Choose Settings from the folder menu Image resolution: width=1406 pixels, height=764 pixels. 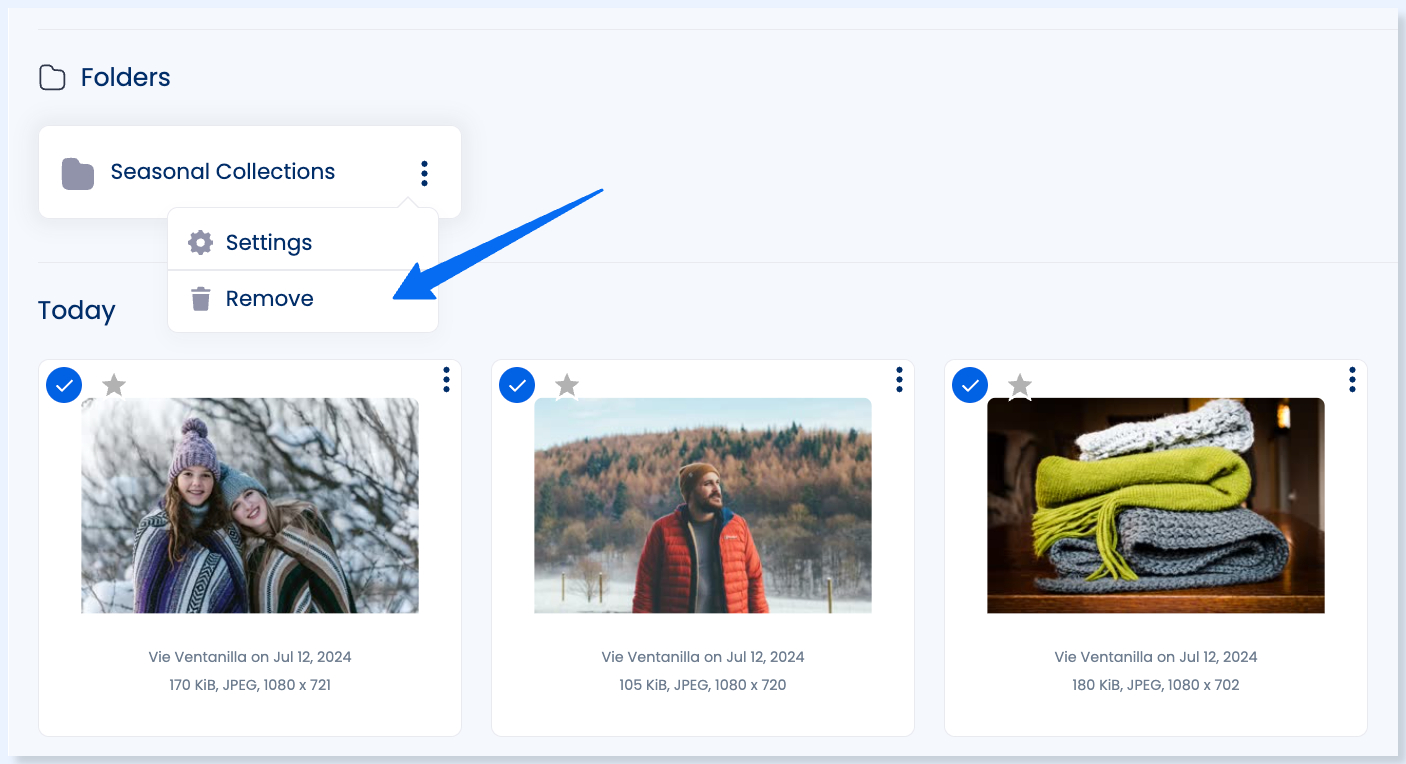[303, 242]
